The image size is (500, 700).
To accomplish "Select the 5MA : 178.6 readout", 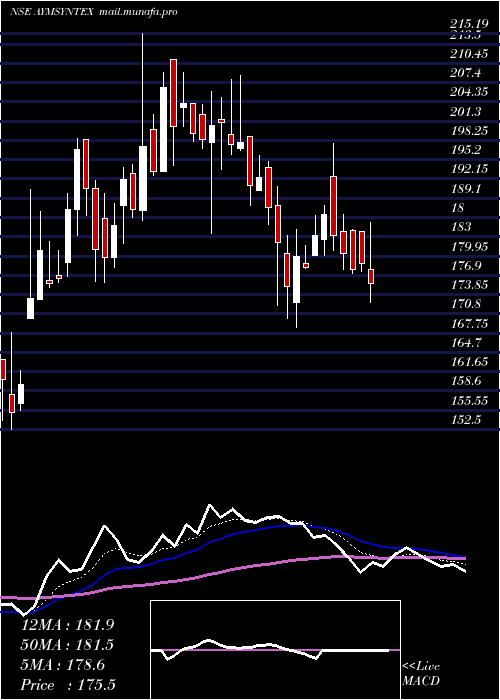I will 63,665.
